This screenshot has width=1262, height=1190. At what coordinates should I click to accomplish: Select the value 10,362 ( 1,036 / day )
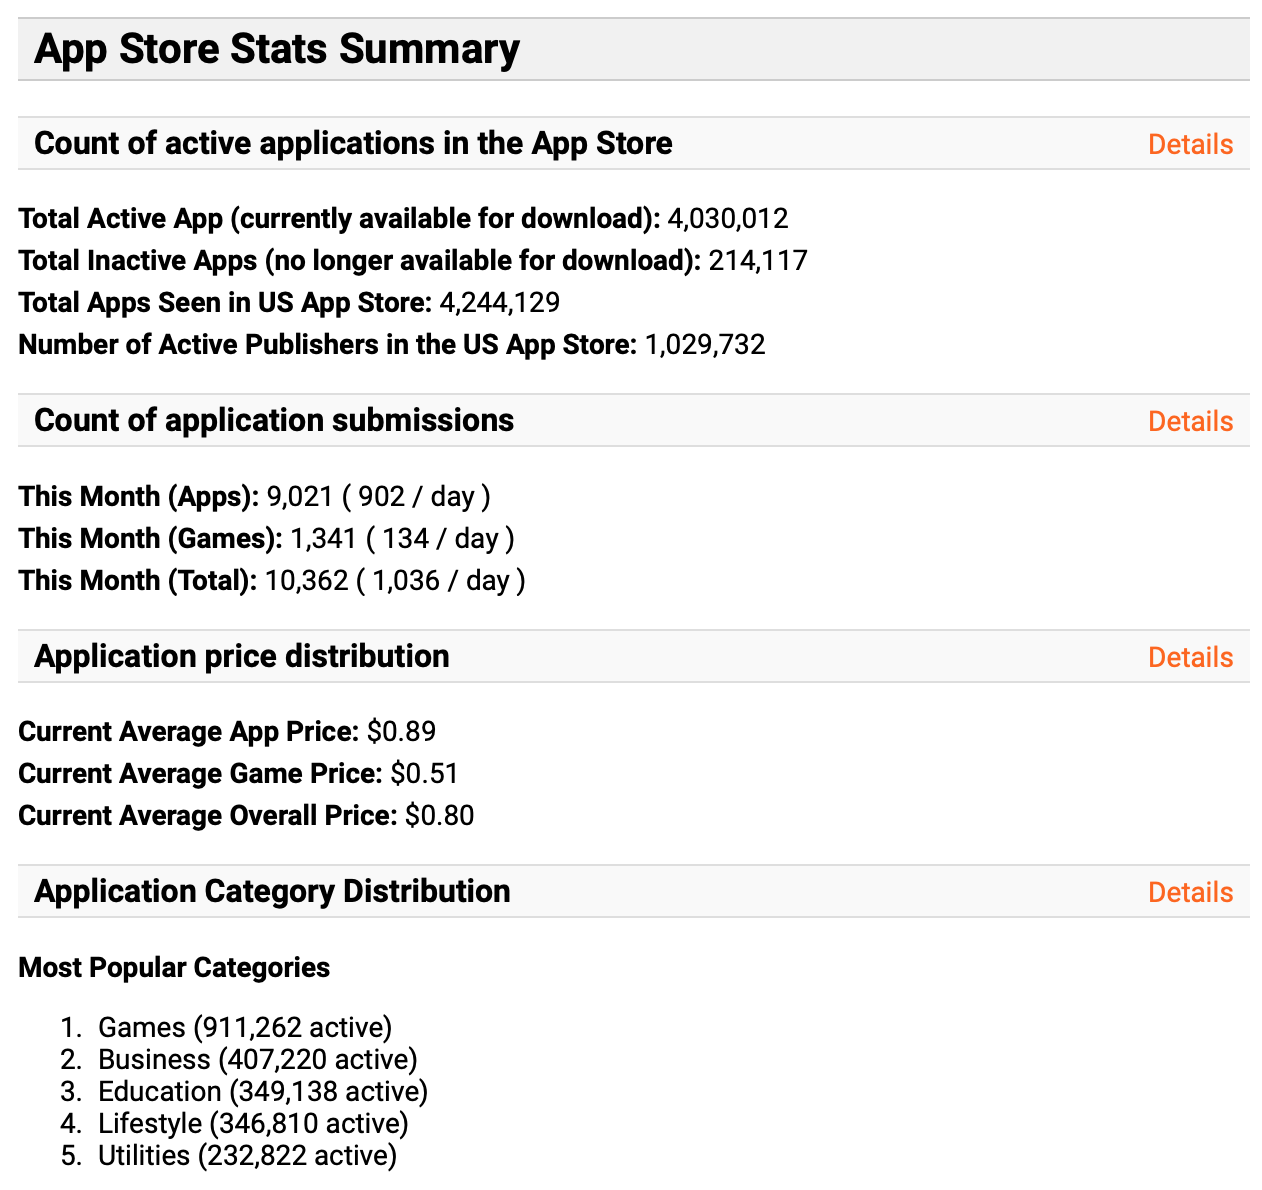point(395,581)
